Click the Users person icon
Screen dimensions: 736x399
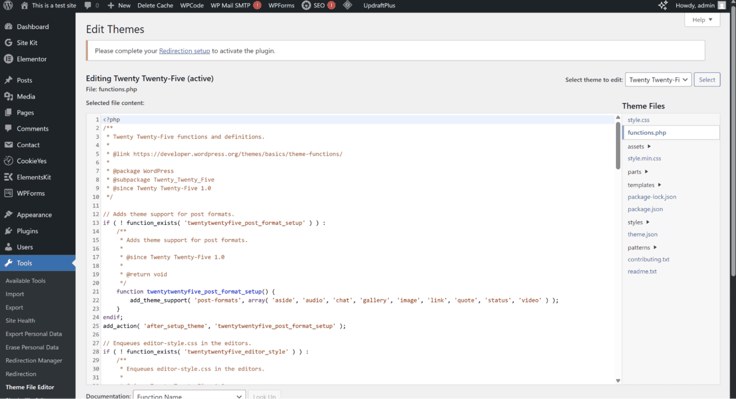click(x=8, y=247)
